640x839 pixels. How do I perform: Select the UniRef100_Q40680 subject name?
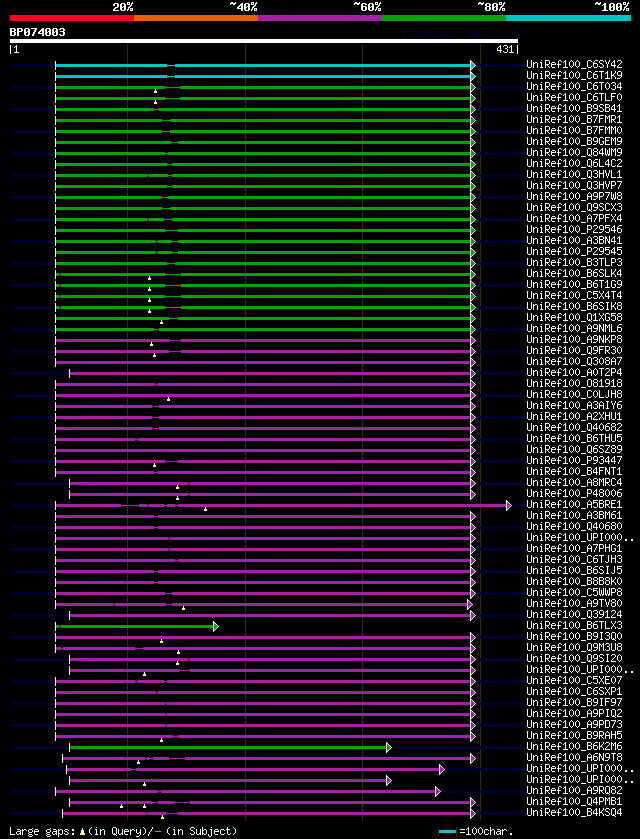(574, 526)
